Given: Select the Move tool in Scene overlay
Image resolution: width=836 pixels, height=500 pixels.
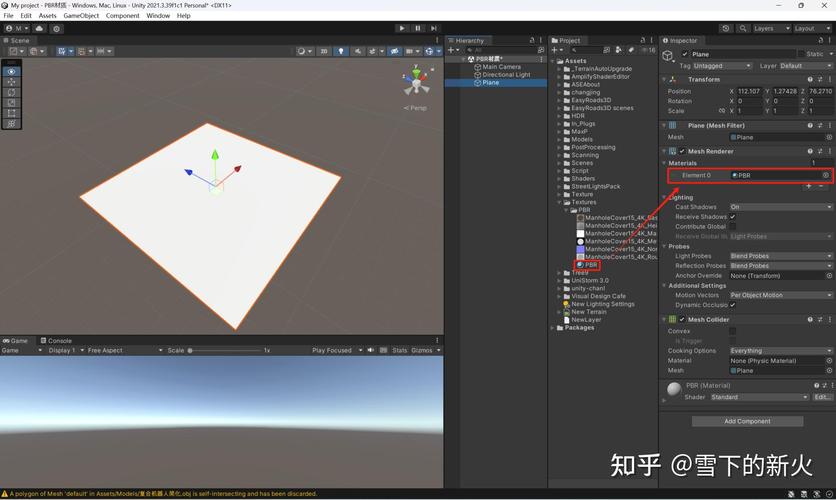Looking at the screenshot, I should tap(11, 82).
